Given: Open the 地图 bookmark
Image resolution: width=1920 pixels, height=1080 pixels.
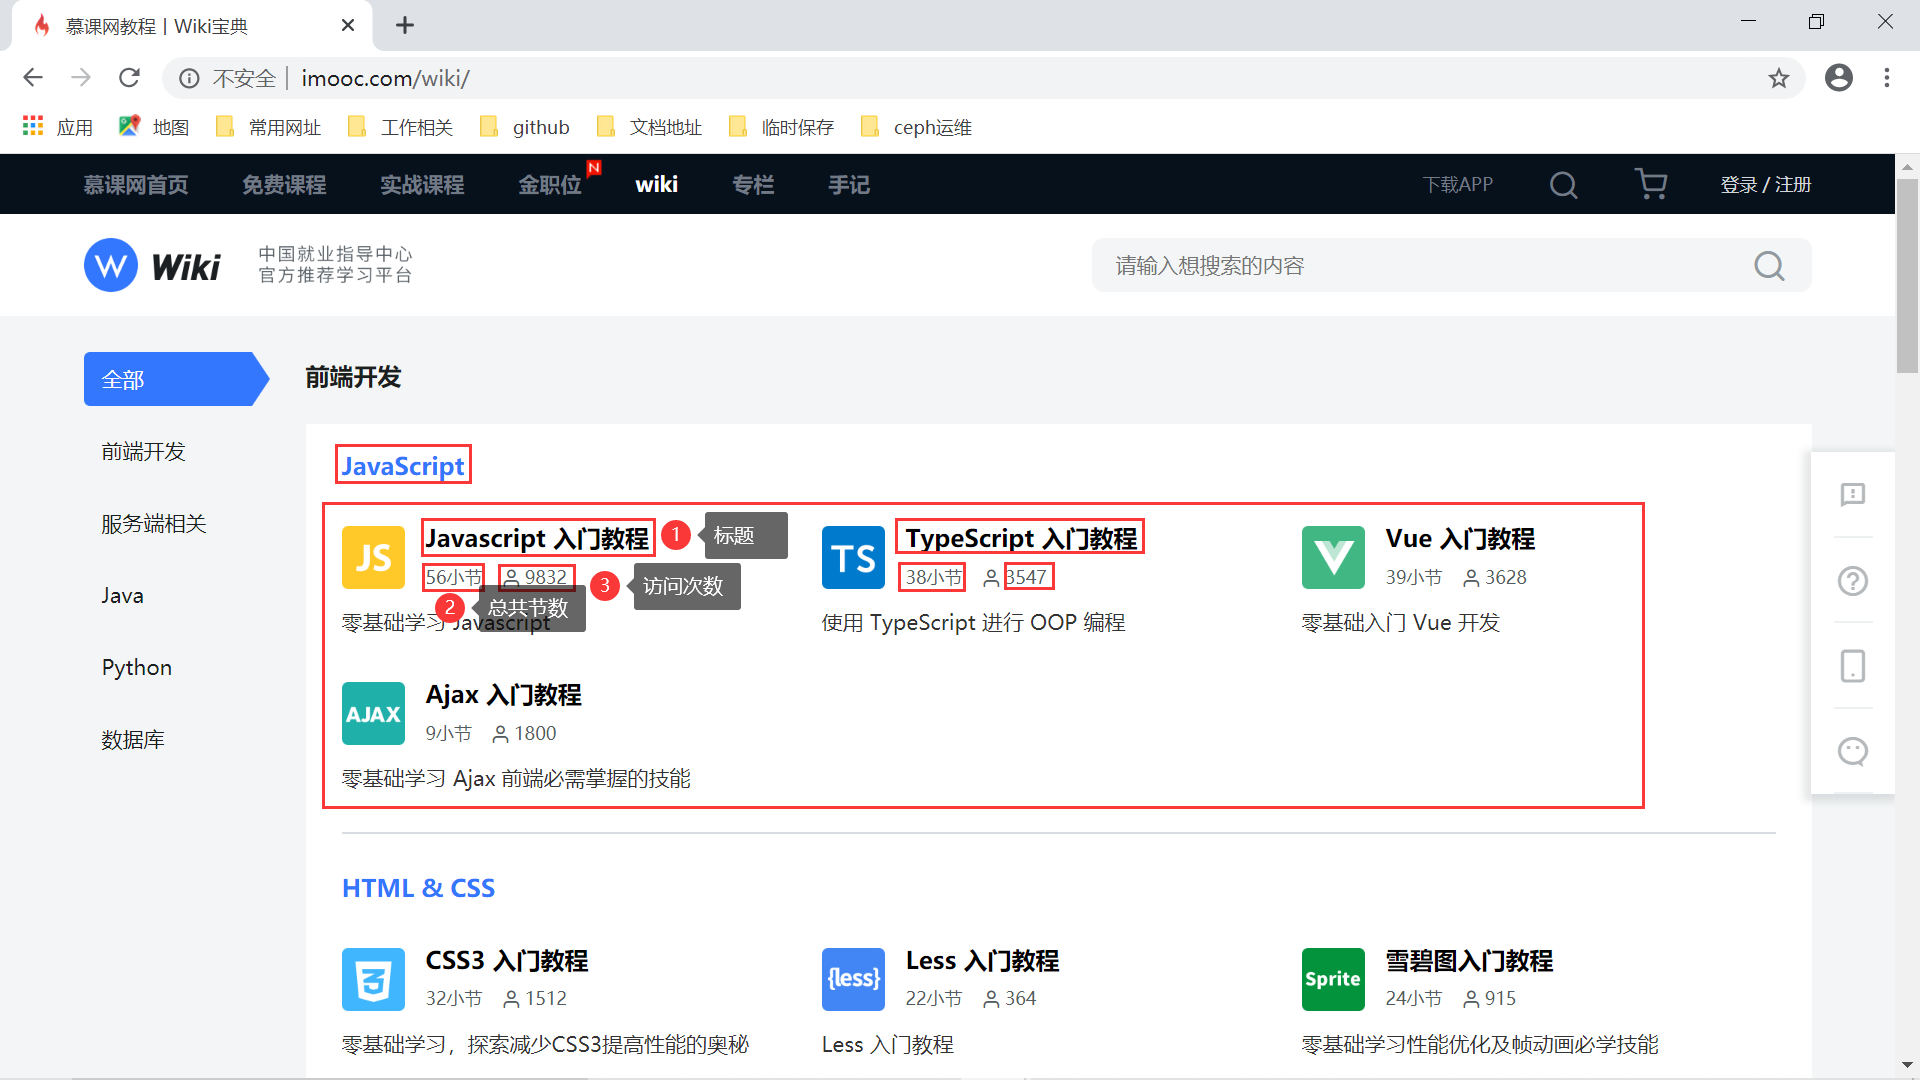Looking at the screenshot, I should click(153, 127).
